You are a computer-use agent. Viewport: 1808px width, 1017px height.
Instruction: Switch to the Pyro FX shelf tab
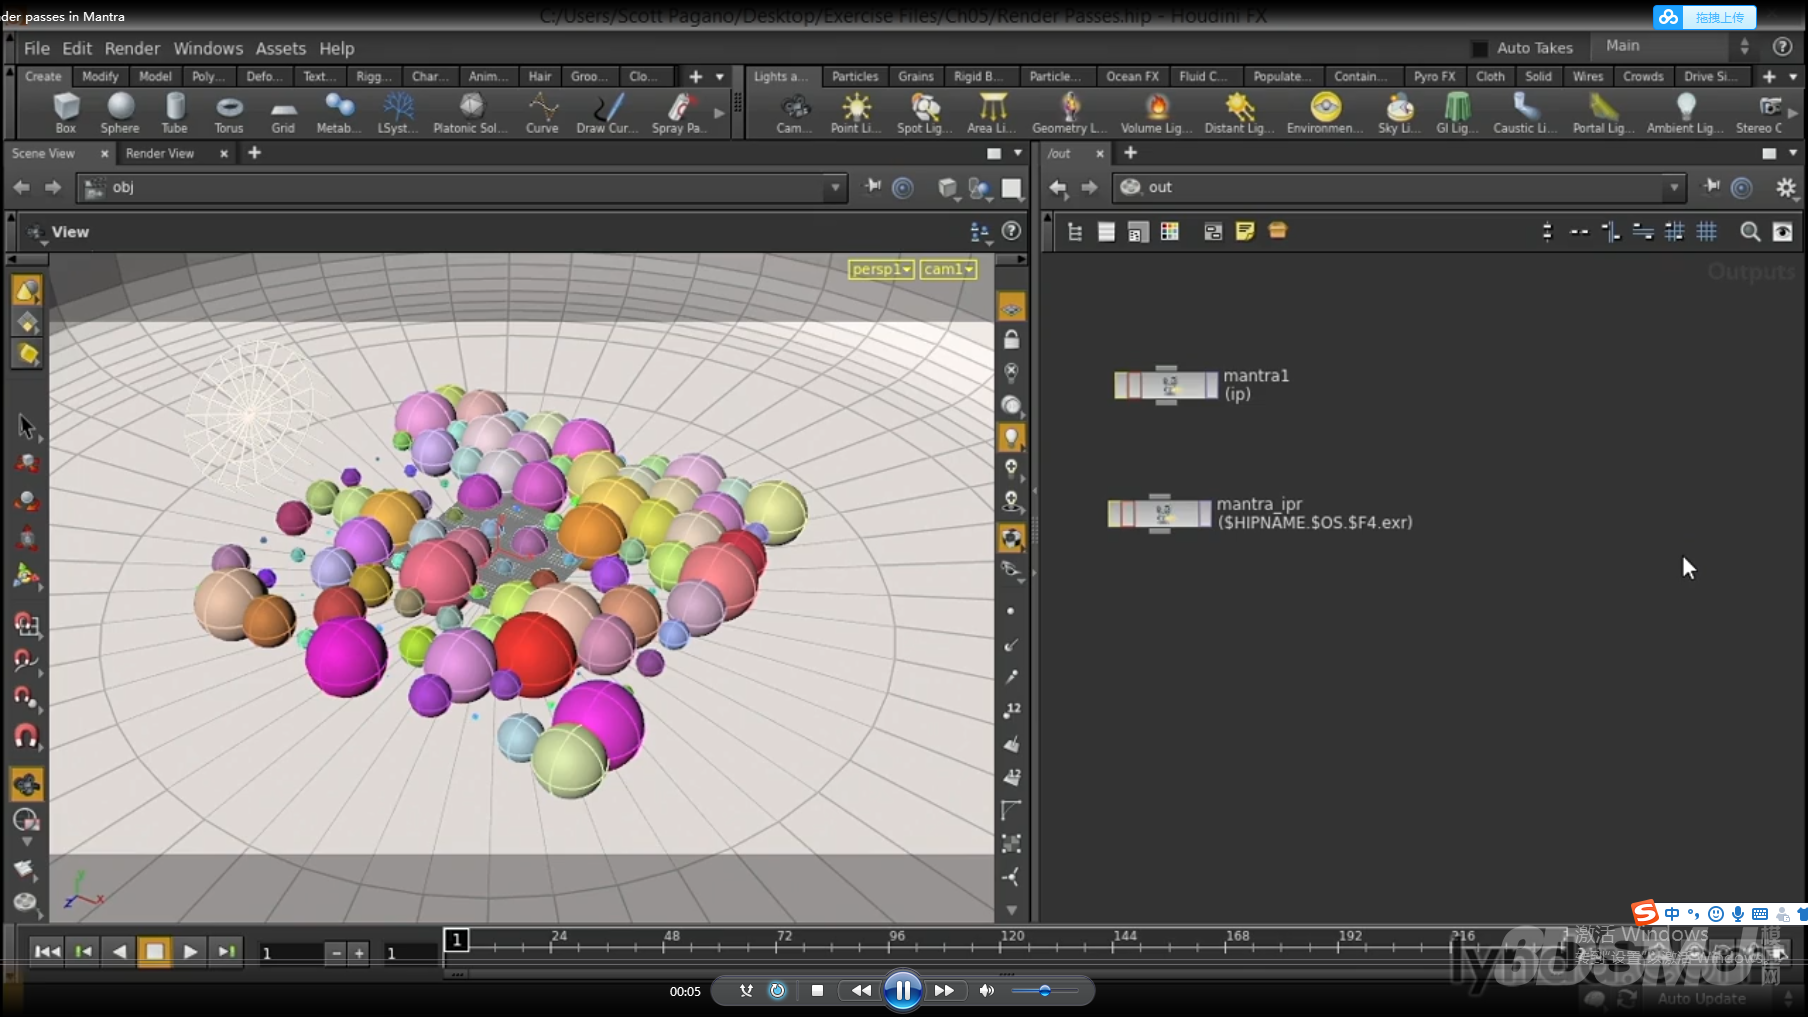1434,76
